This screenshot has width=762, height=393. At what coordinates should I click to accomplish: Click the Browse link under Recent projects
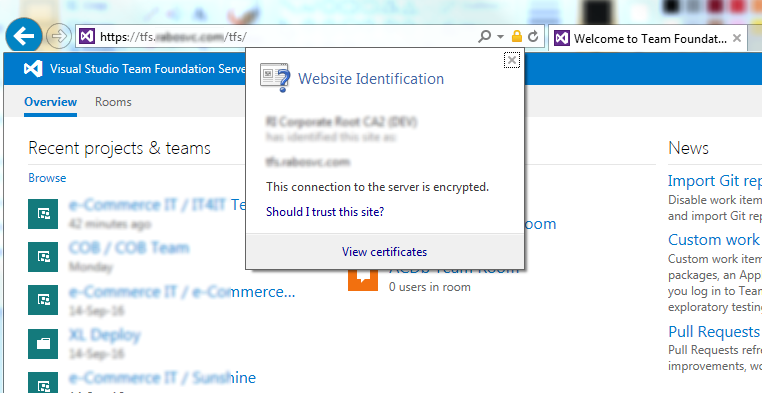47,178
